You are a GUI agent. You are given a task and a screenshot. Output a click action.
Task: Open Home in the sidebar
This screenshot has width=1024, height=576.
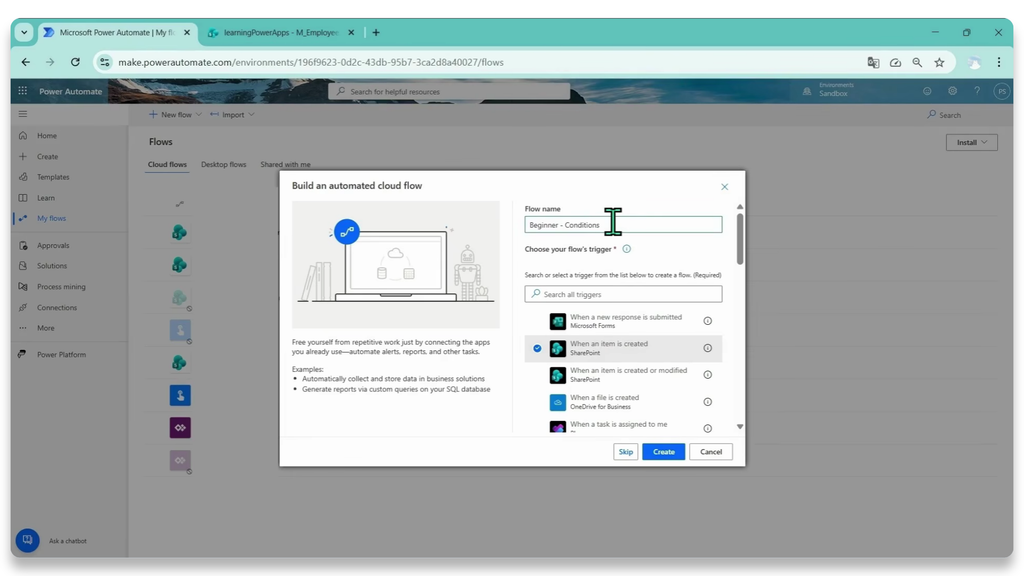click(47, 136)
